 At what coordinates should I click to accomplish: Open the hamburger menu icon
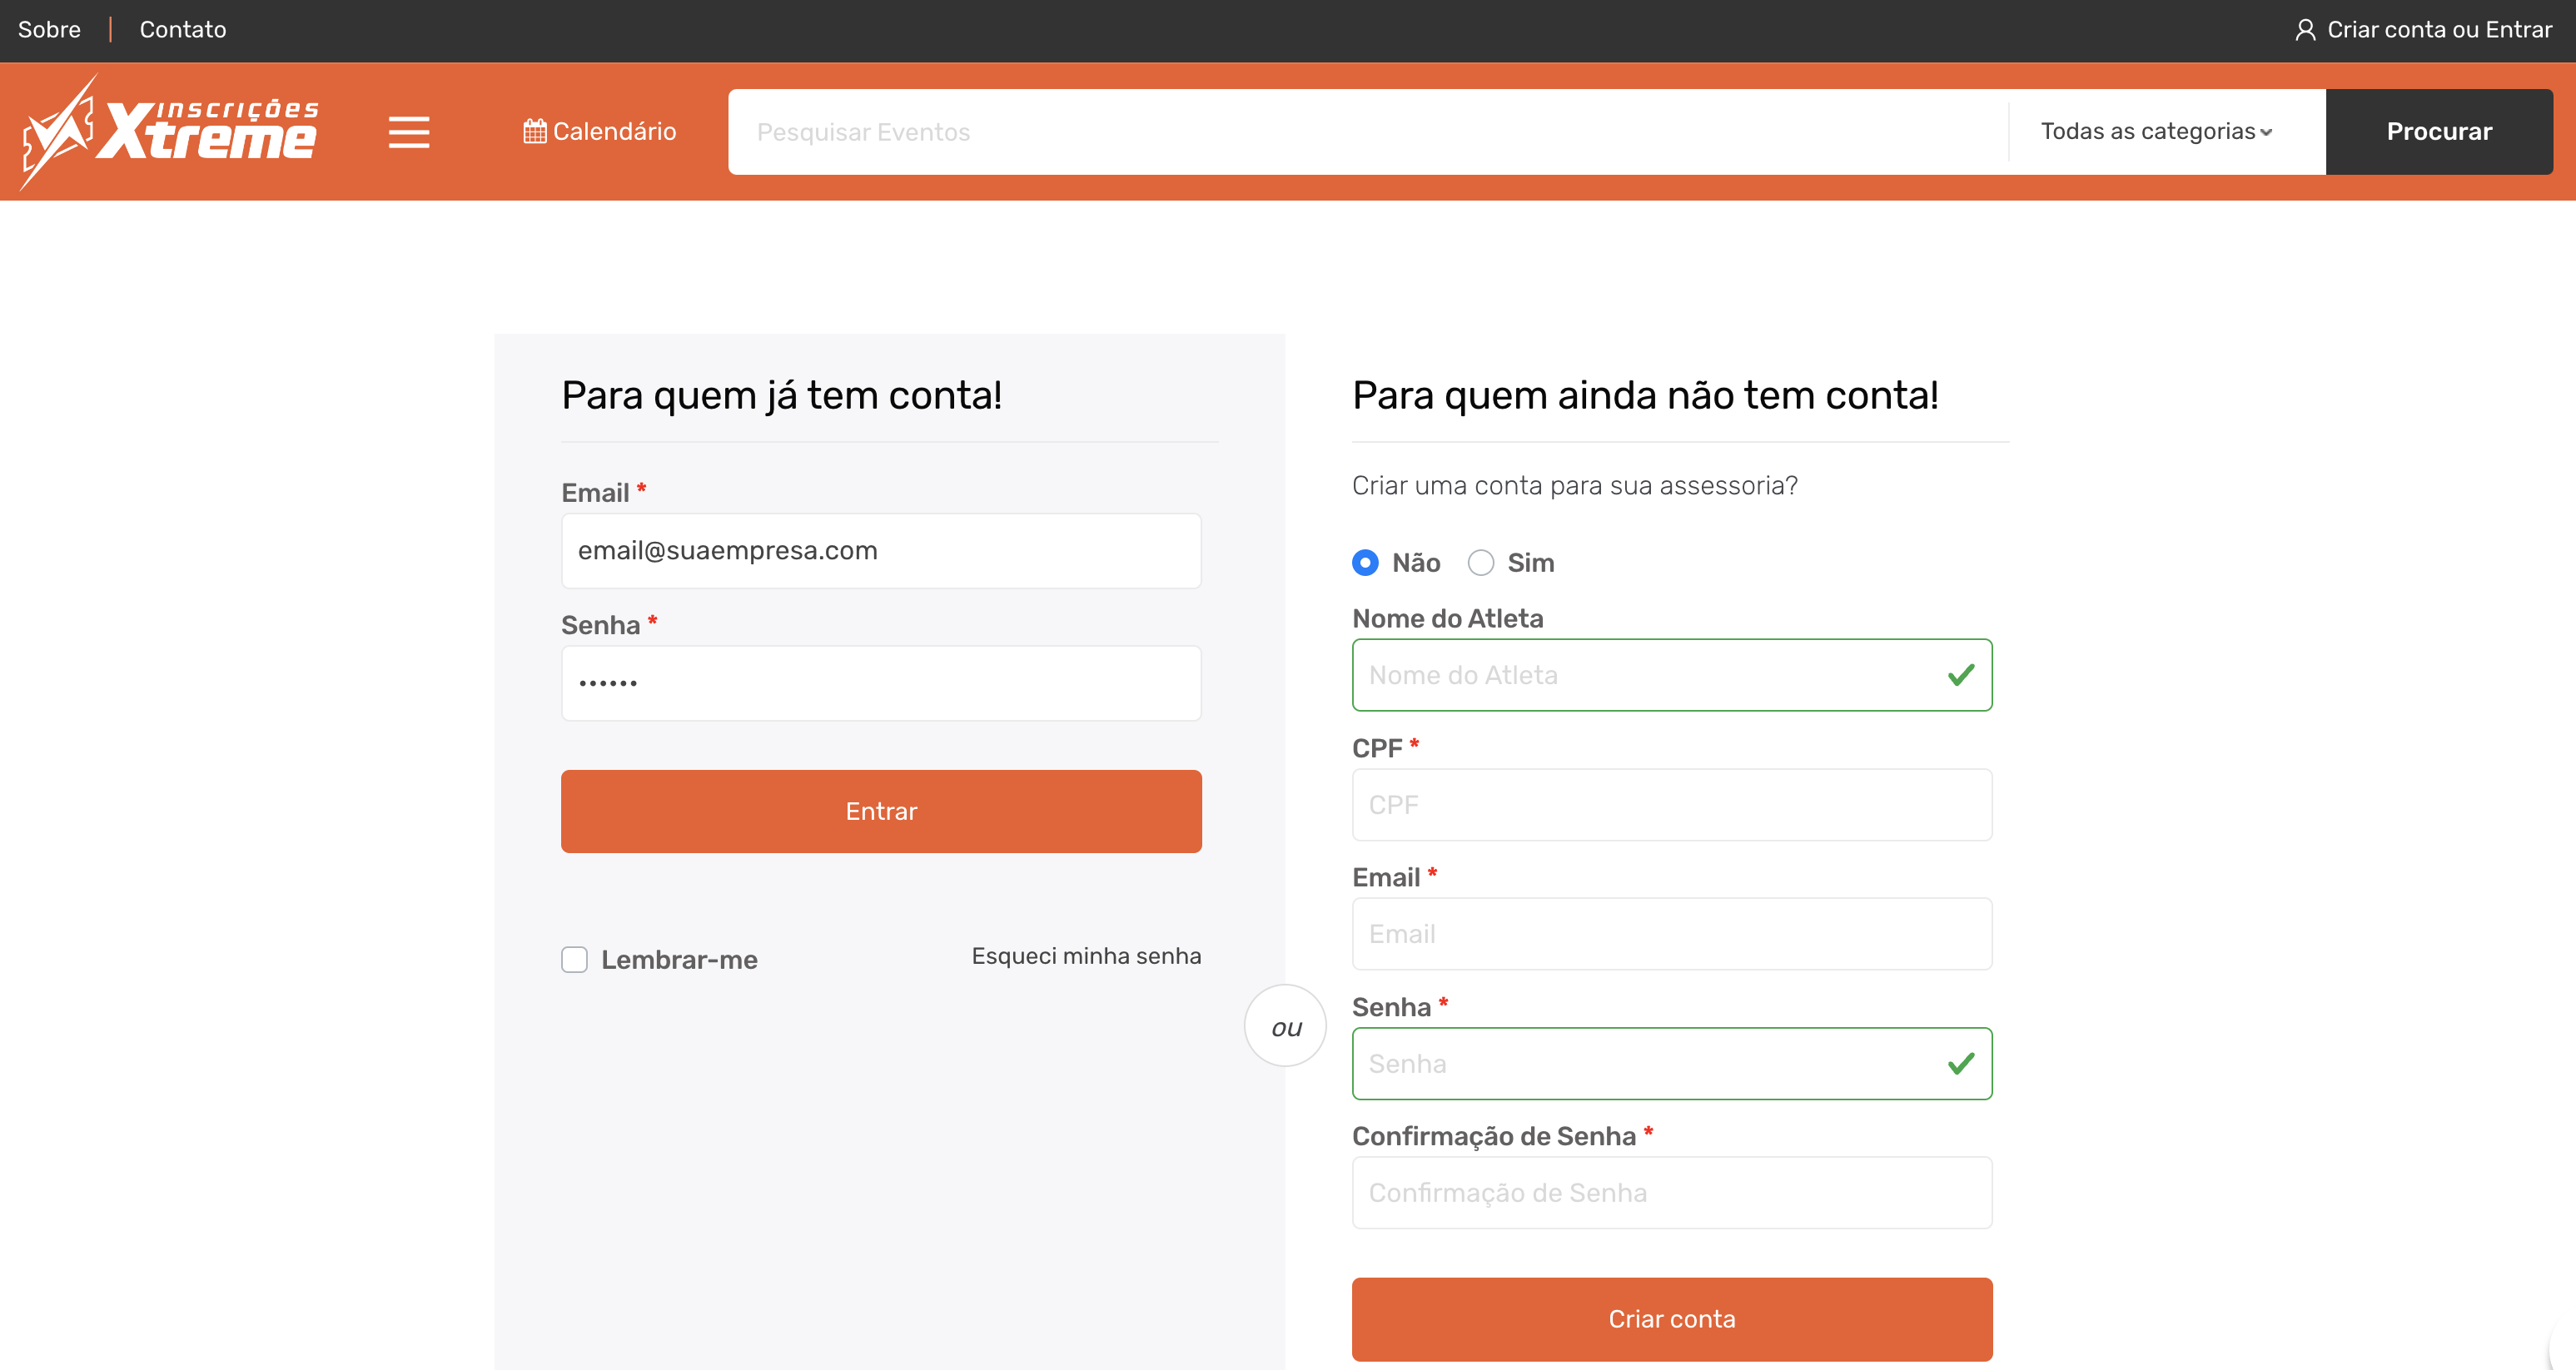[408, 132]
